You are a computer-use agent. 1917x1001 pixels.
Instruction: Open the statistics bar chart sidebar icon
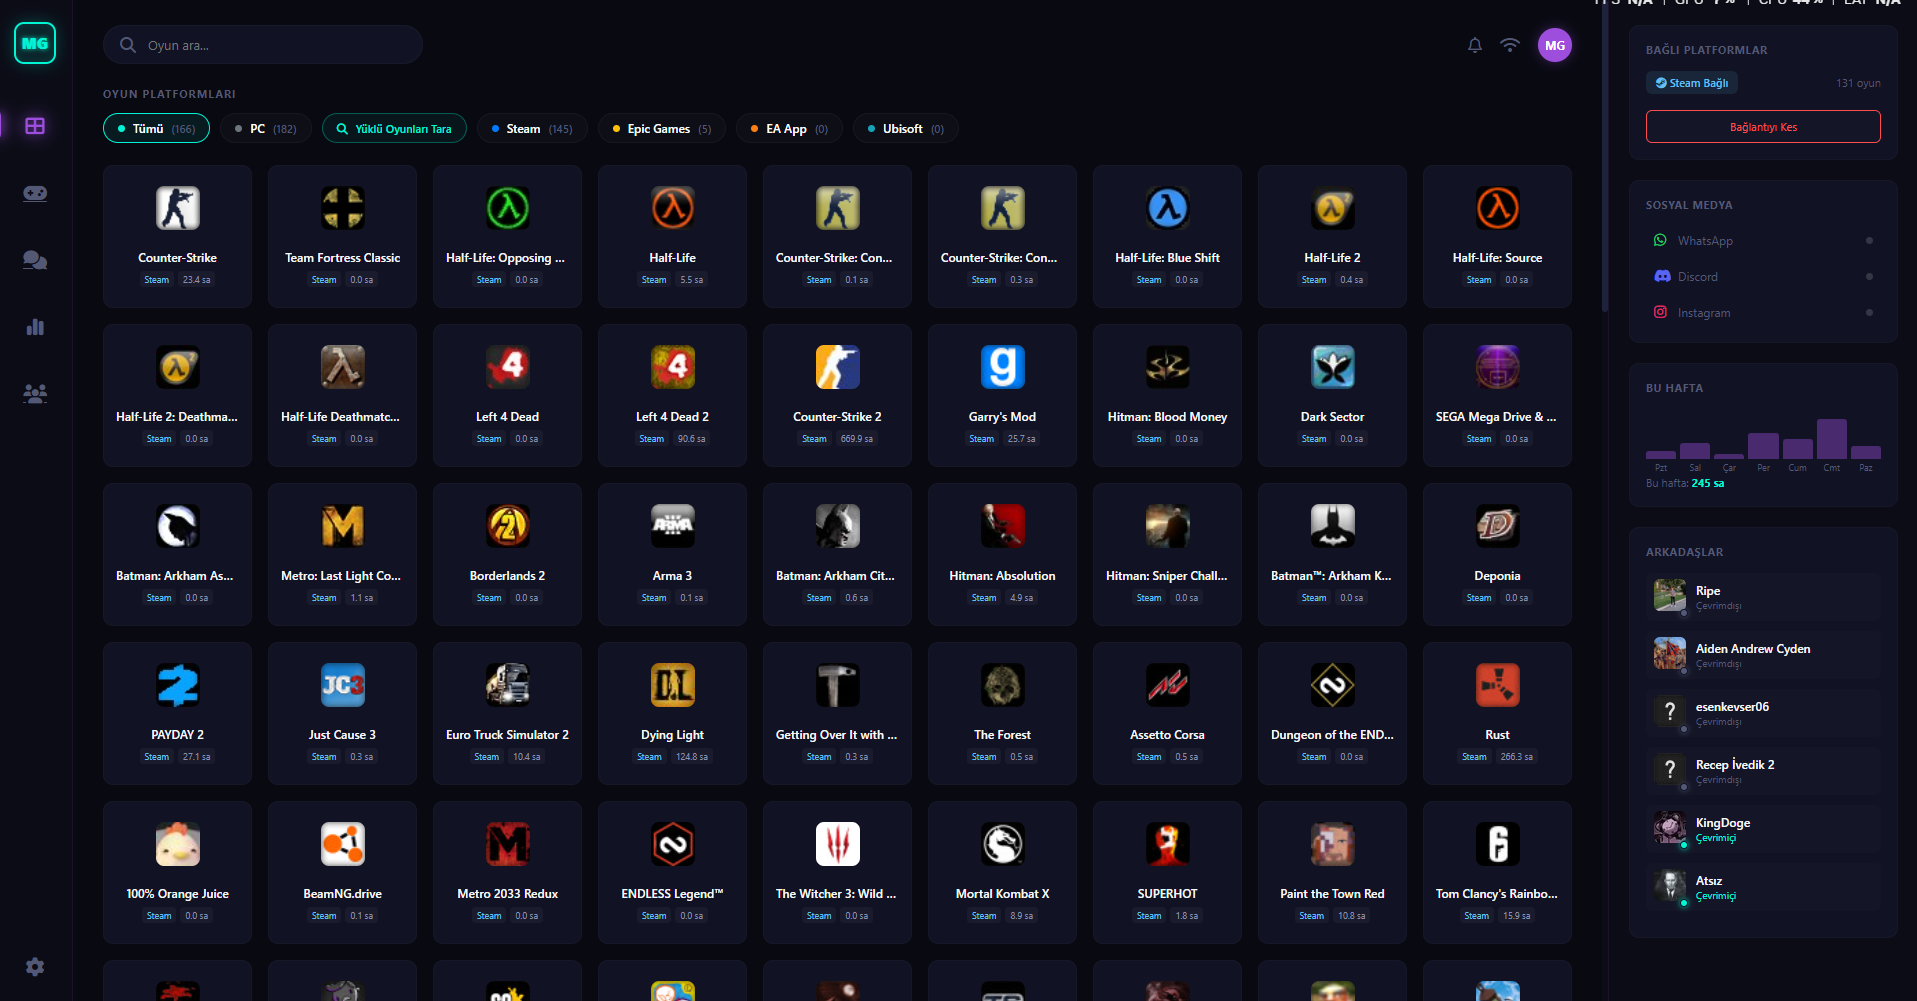click(35, 327)
